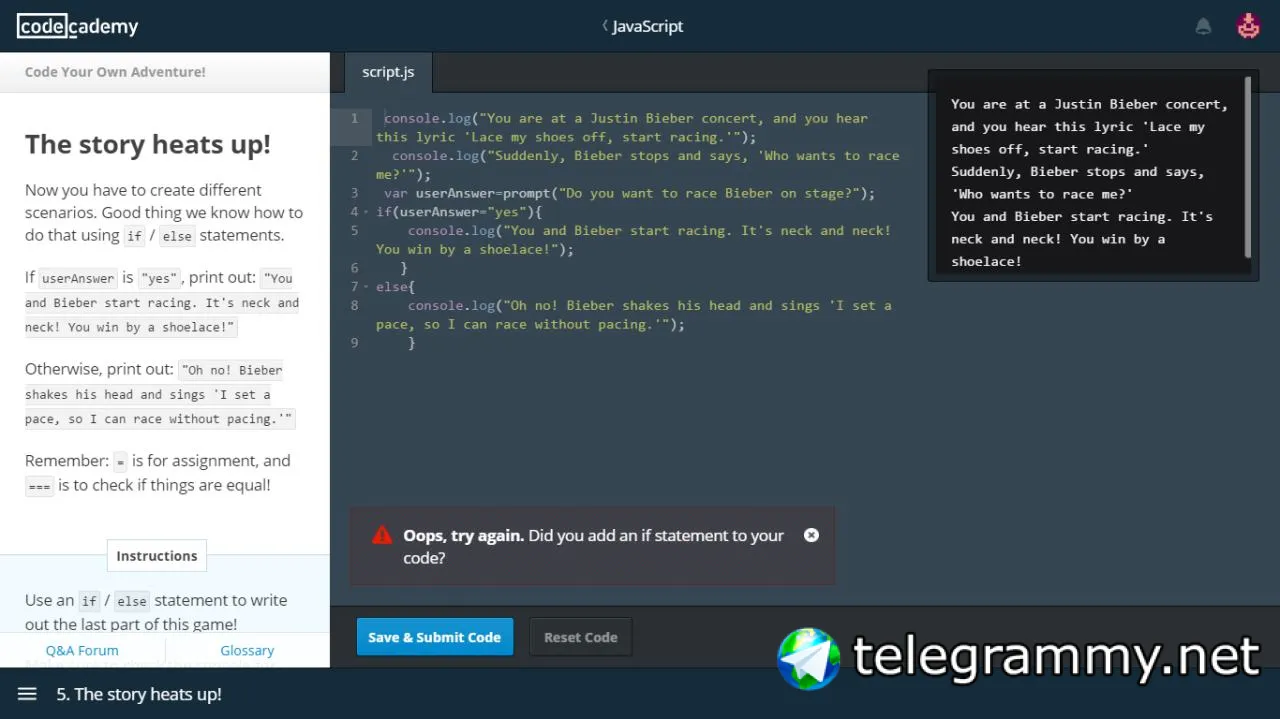Click the Reset Code button
Image resolution: width=1280 pixels, height=719 pixels.
(x=581, y=637)
